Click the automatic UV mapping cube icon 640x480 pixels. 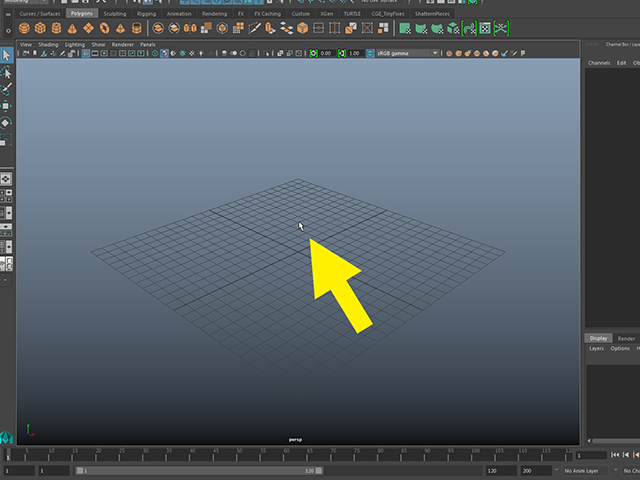click(x=453, y=29)
